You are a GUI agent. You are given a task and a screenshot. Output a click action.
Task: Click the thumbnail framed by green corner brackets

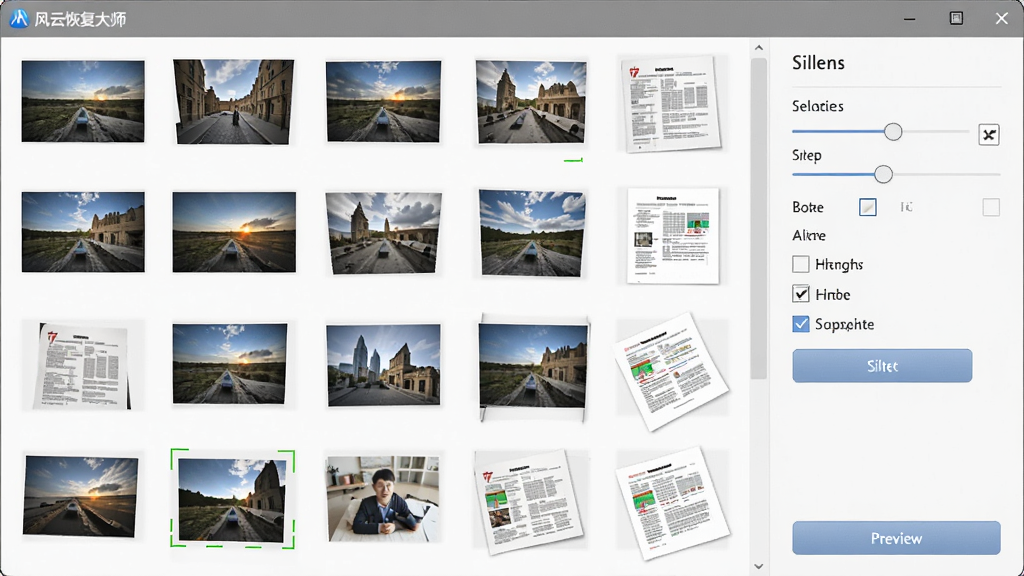tap(232, 499)
